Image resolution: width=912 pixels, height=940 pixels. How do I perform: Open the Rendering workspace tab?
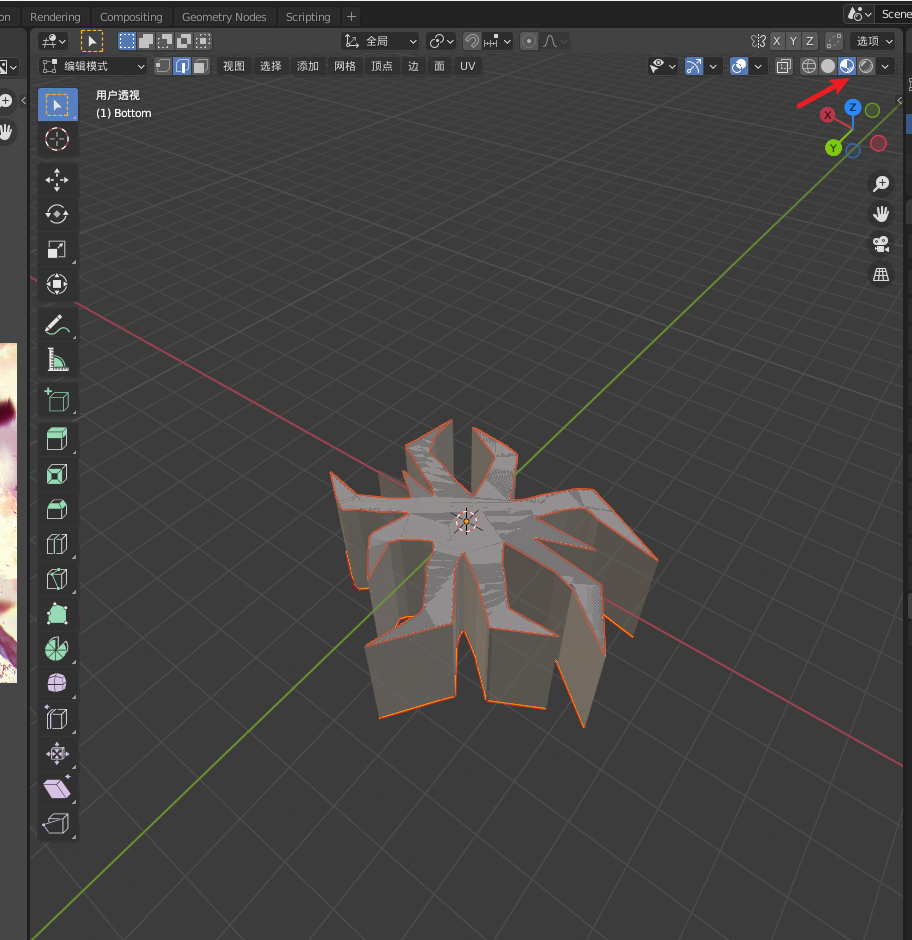pos(55,17)
